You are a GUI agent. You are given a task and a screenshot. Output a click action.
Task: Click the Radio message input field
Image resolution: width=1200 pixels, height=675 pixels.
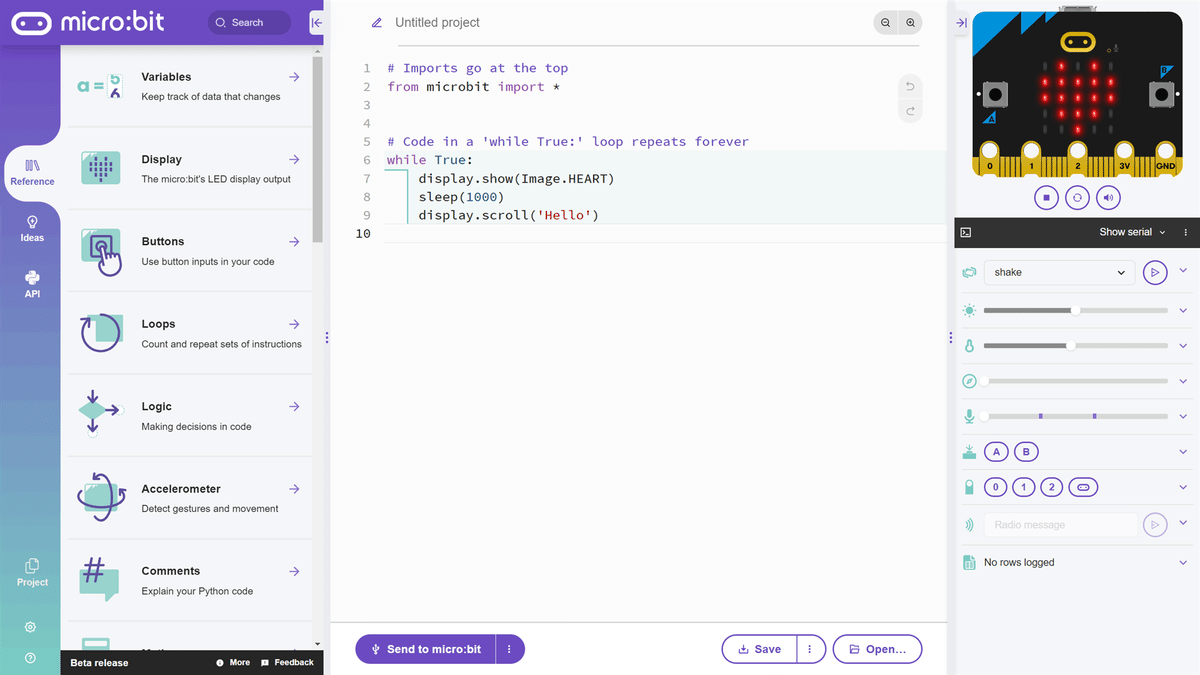1060,524
